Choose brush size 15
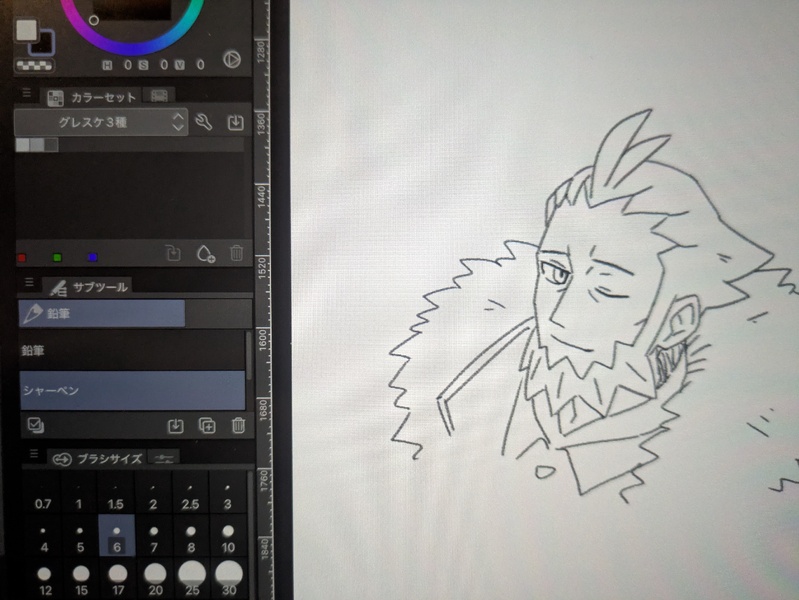The image size is (799, 600). [x=81, y=580]
